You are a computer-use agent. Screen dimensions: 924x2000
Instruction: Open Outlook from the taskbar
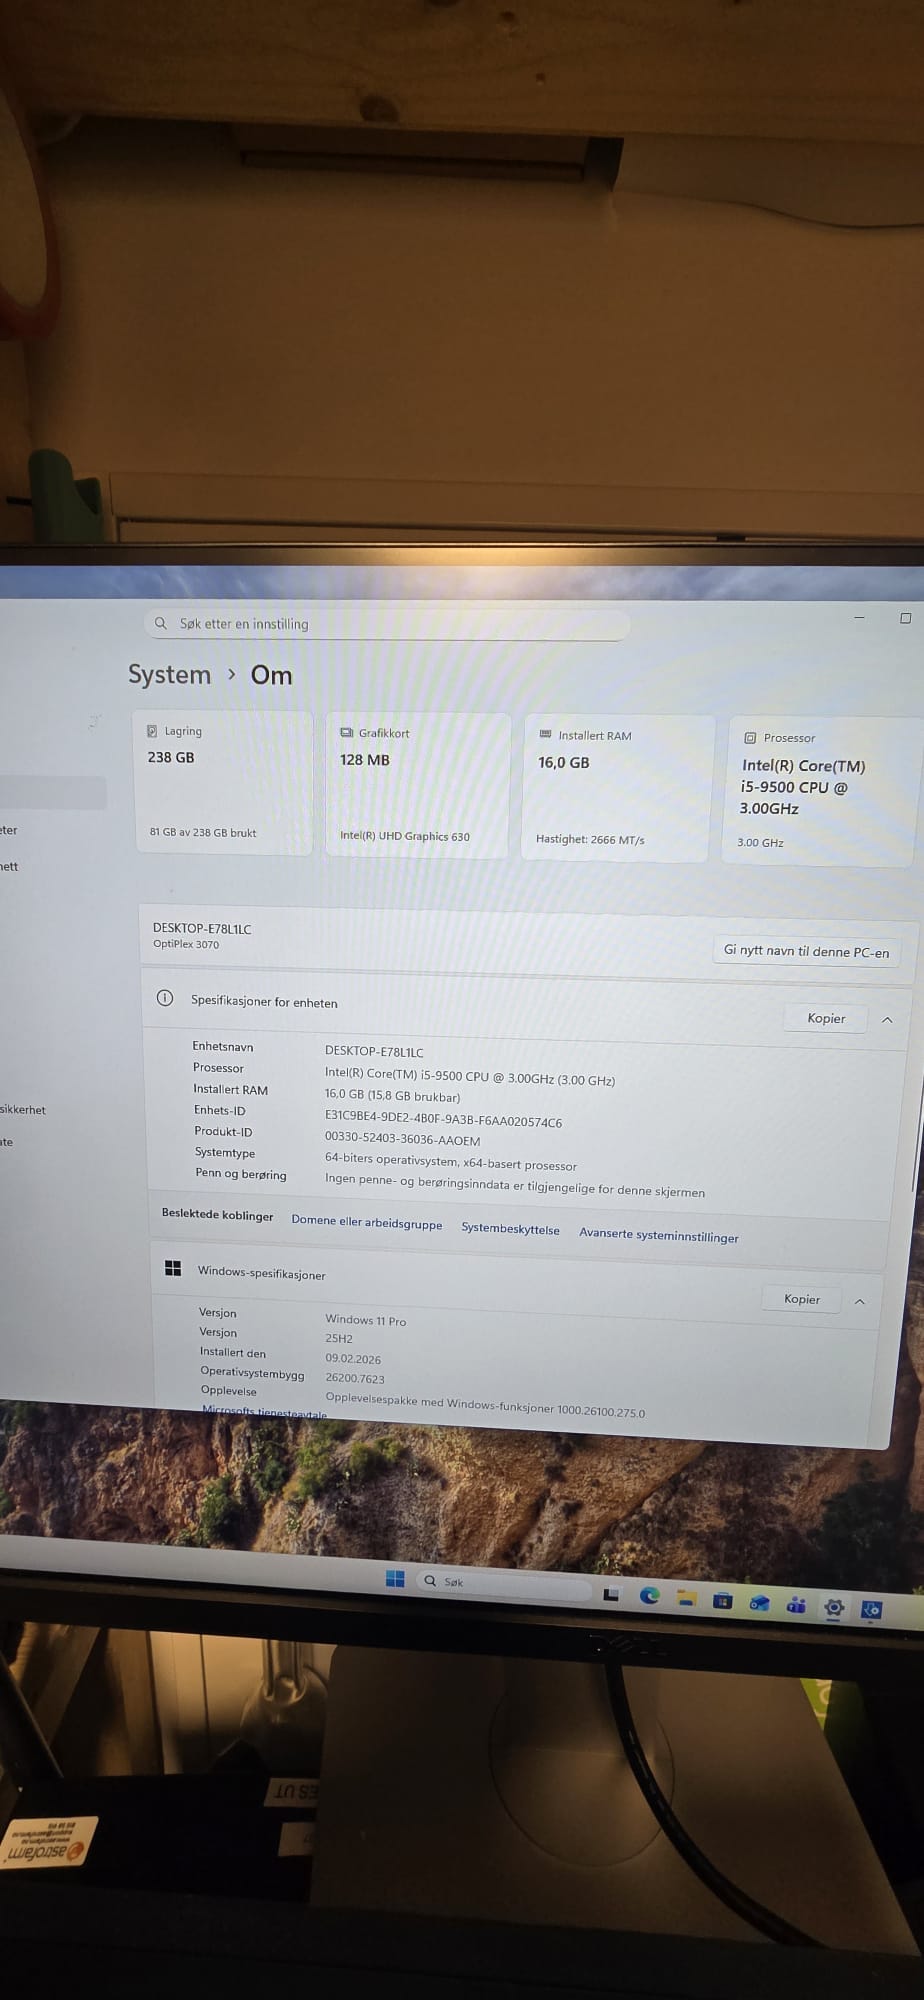click(760, 1603)
